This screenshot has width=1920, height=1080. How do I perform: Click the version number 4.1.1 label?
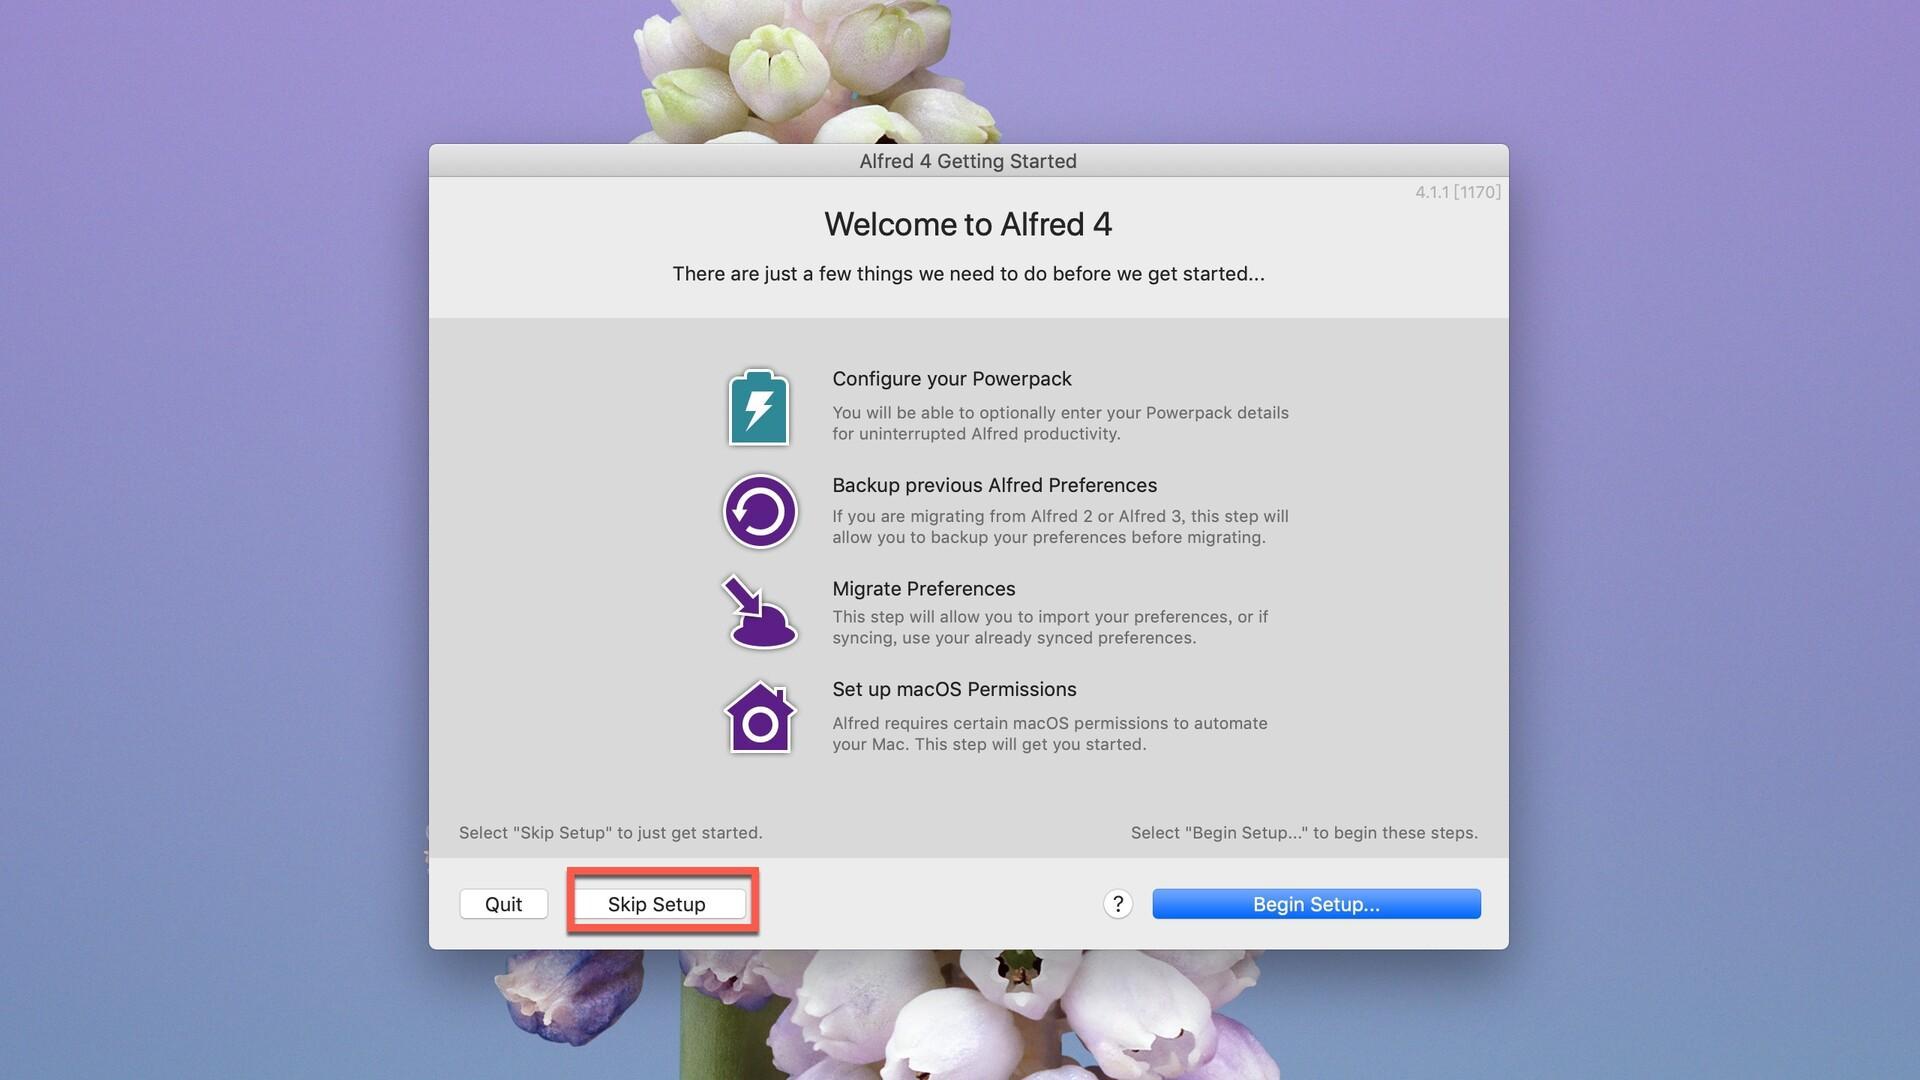1456,192
